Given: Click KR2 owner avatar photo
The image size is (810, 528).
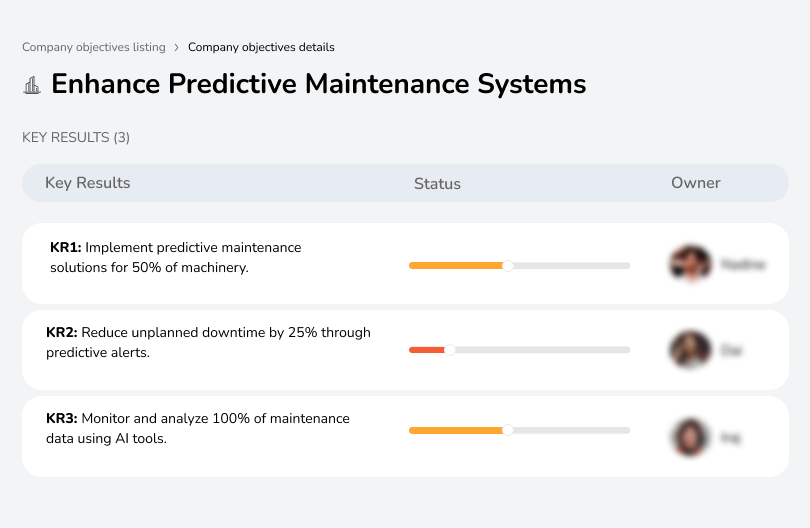Looking at the screenshot, I should [691, 350].
